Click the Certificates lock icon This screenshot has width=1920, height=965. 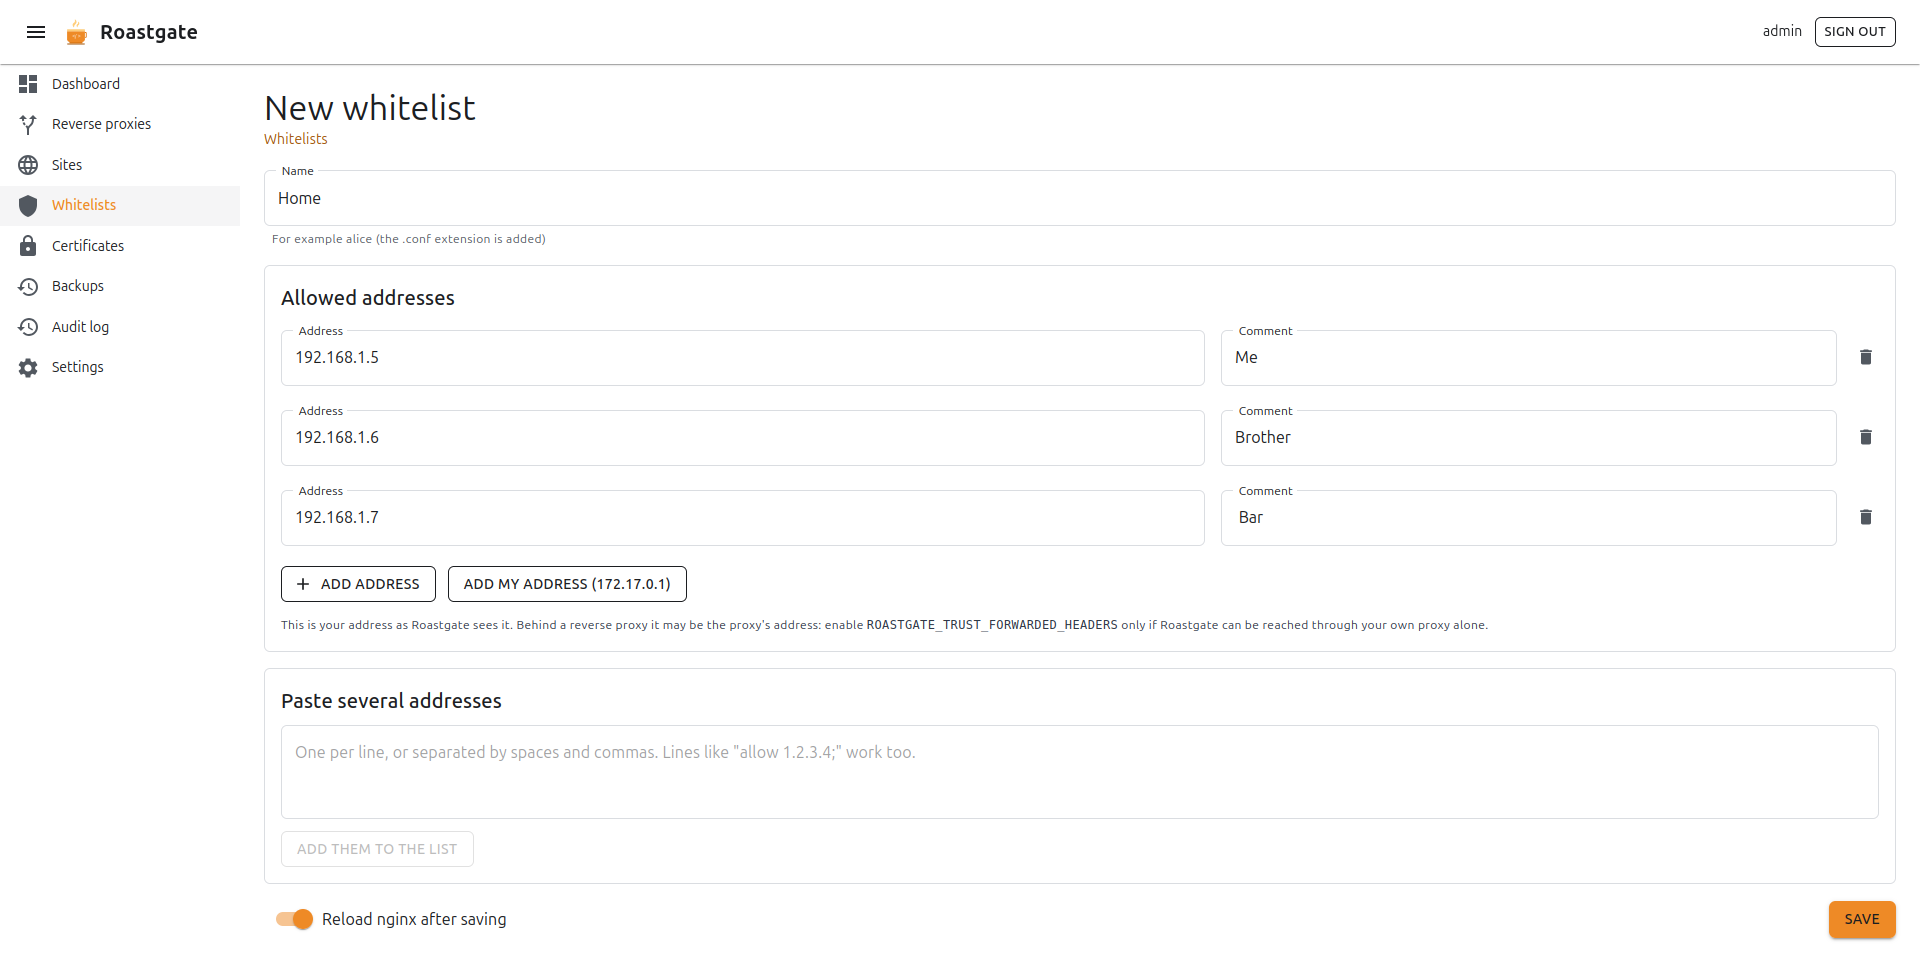tap(28, 245)
